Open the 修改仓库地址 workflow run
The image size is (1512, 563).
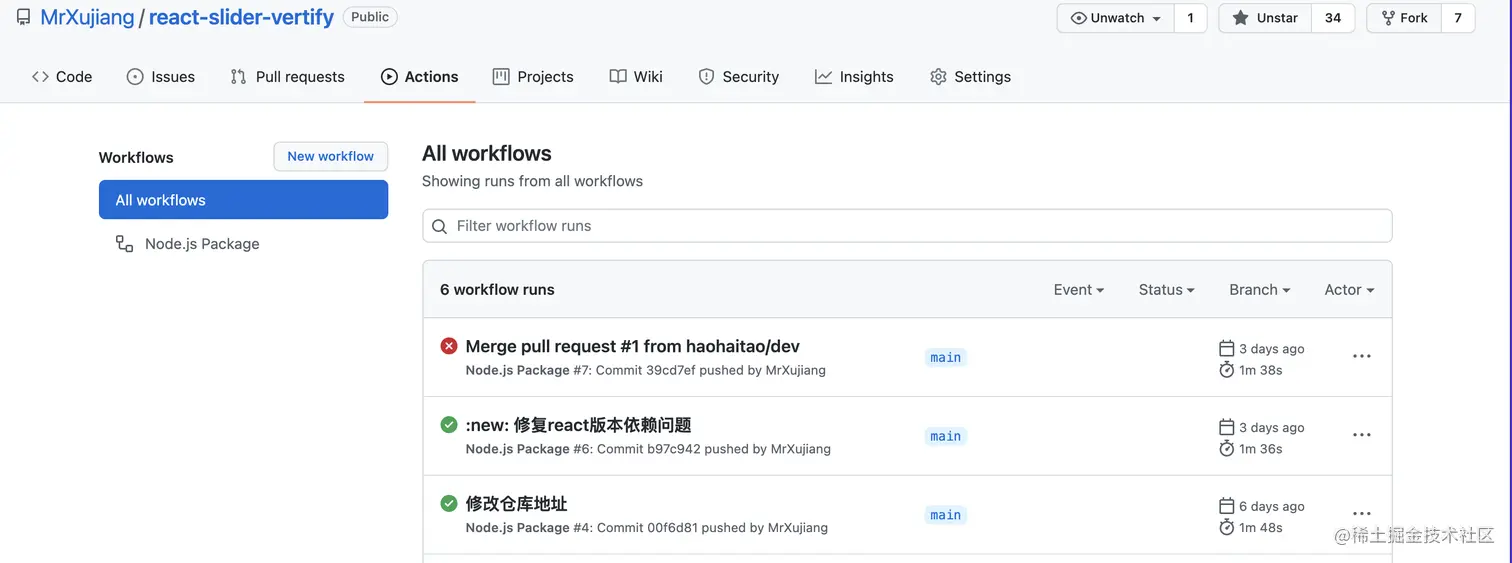517,504
